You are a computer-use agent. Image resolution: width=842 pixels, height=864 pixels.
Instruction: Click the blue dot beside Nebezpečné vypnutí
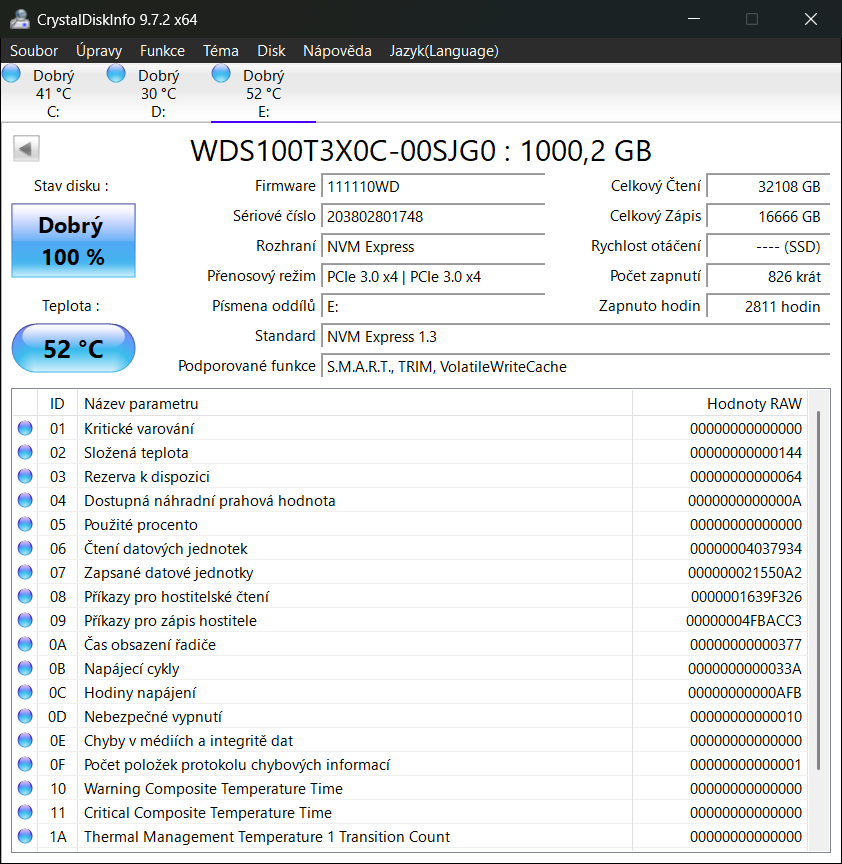click(x=24, y=716)
